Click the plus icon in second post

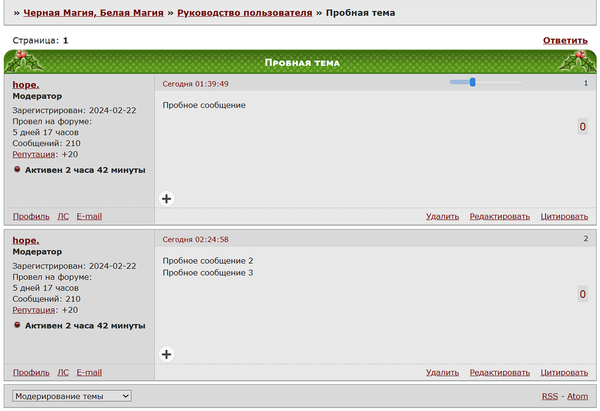pyautogui.click(x=166, y=354)
